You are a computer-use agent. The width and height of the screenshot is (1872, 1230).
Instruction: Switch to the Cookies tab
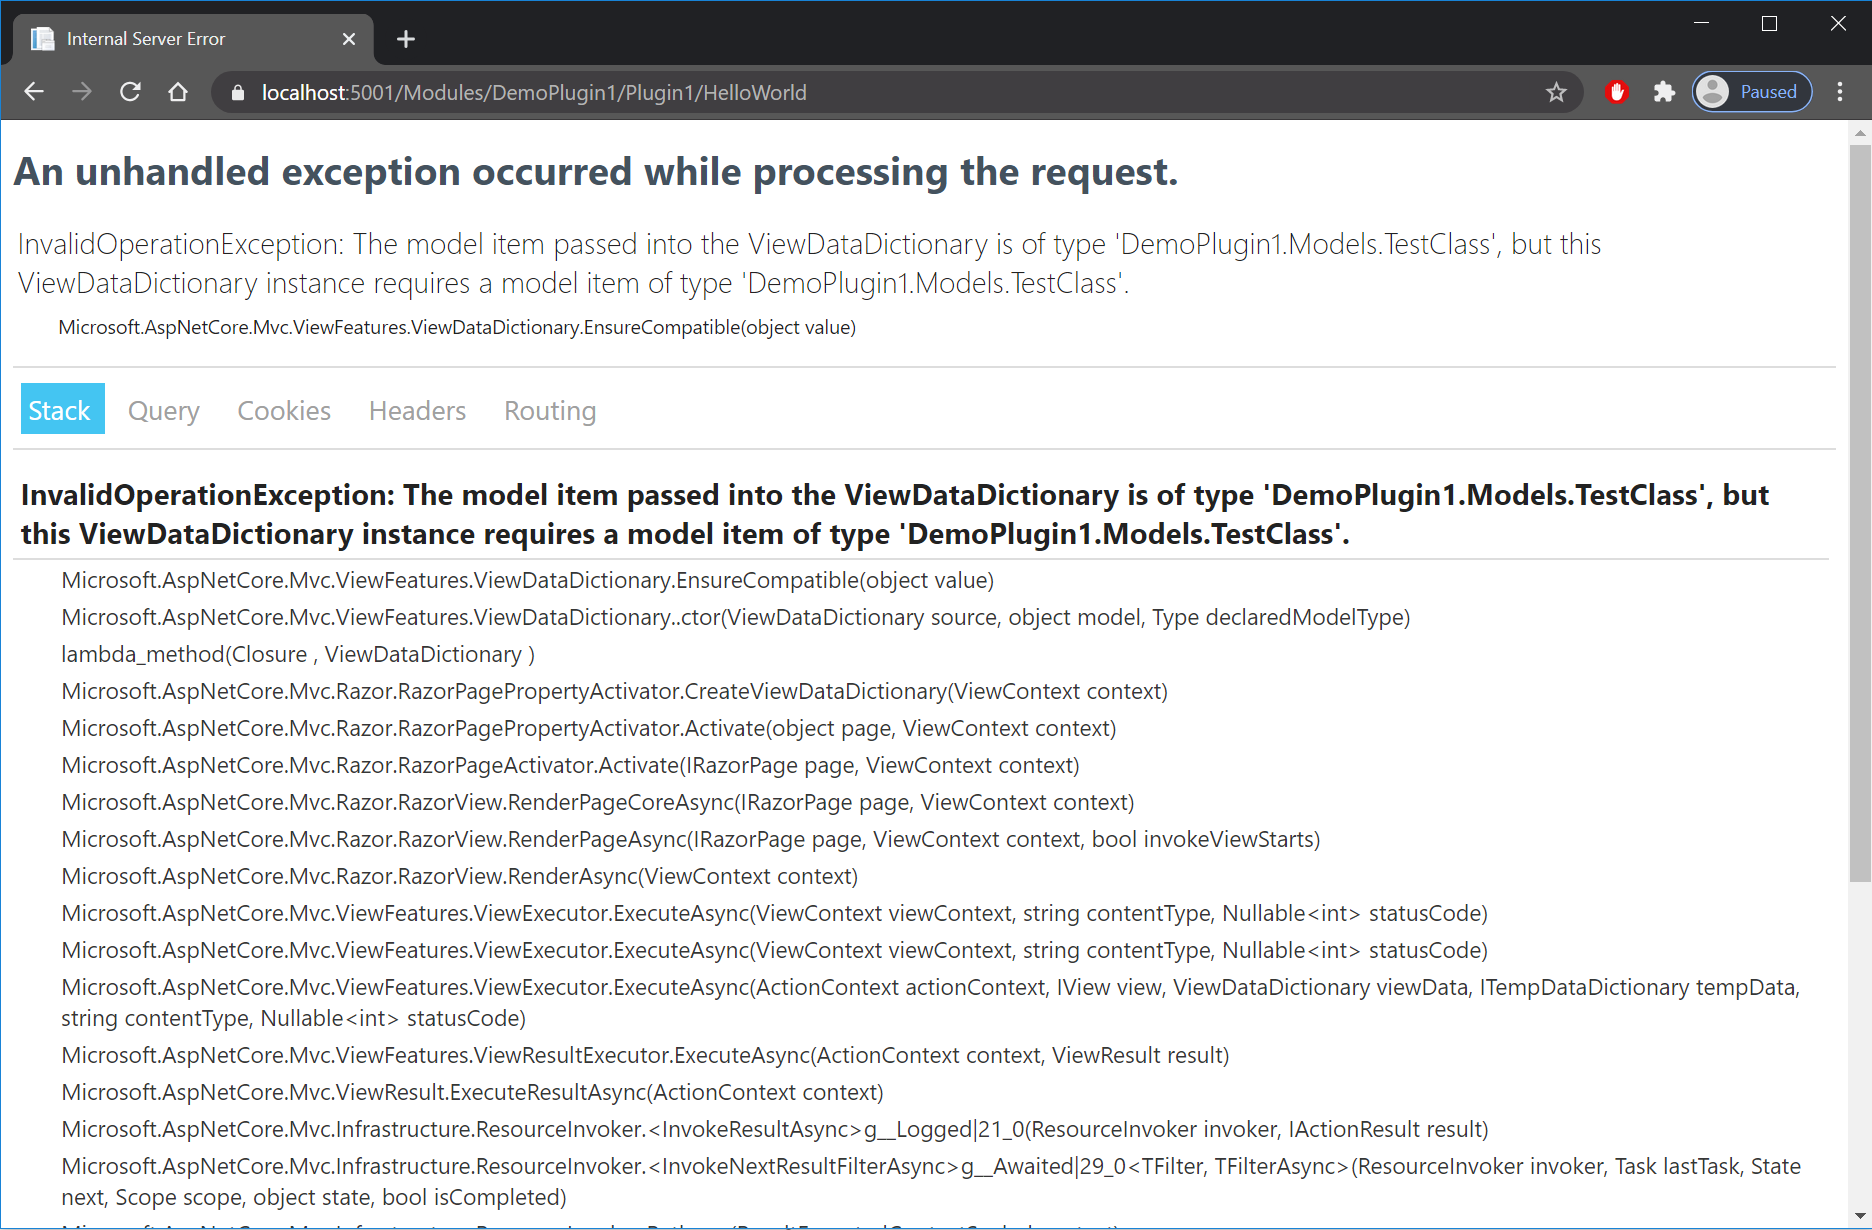click(x=284, y=410)
